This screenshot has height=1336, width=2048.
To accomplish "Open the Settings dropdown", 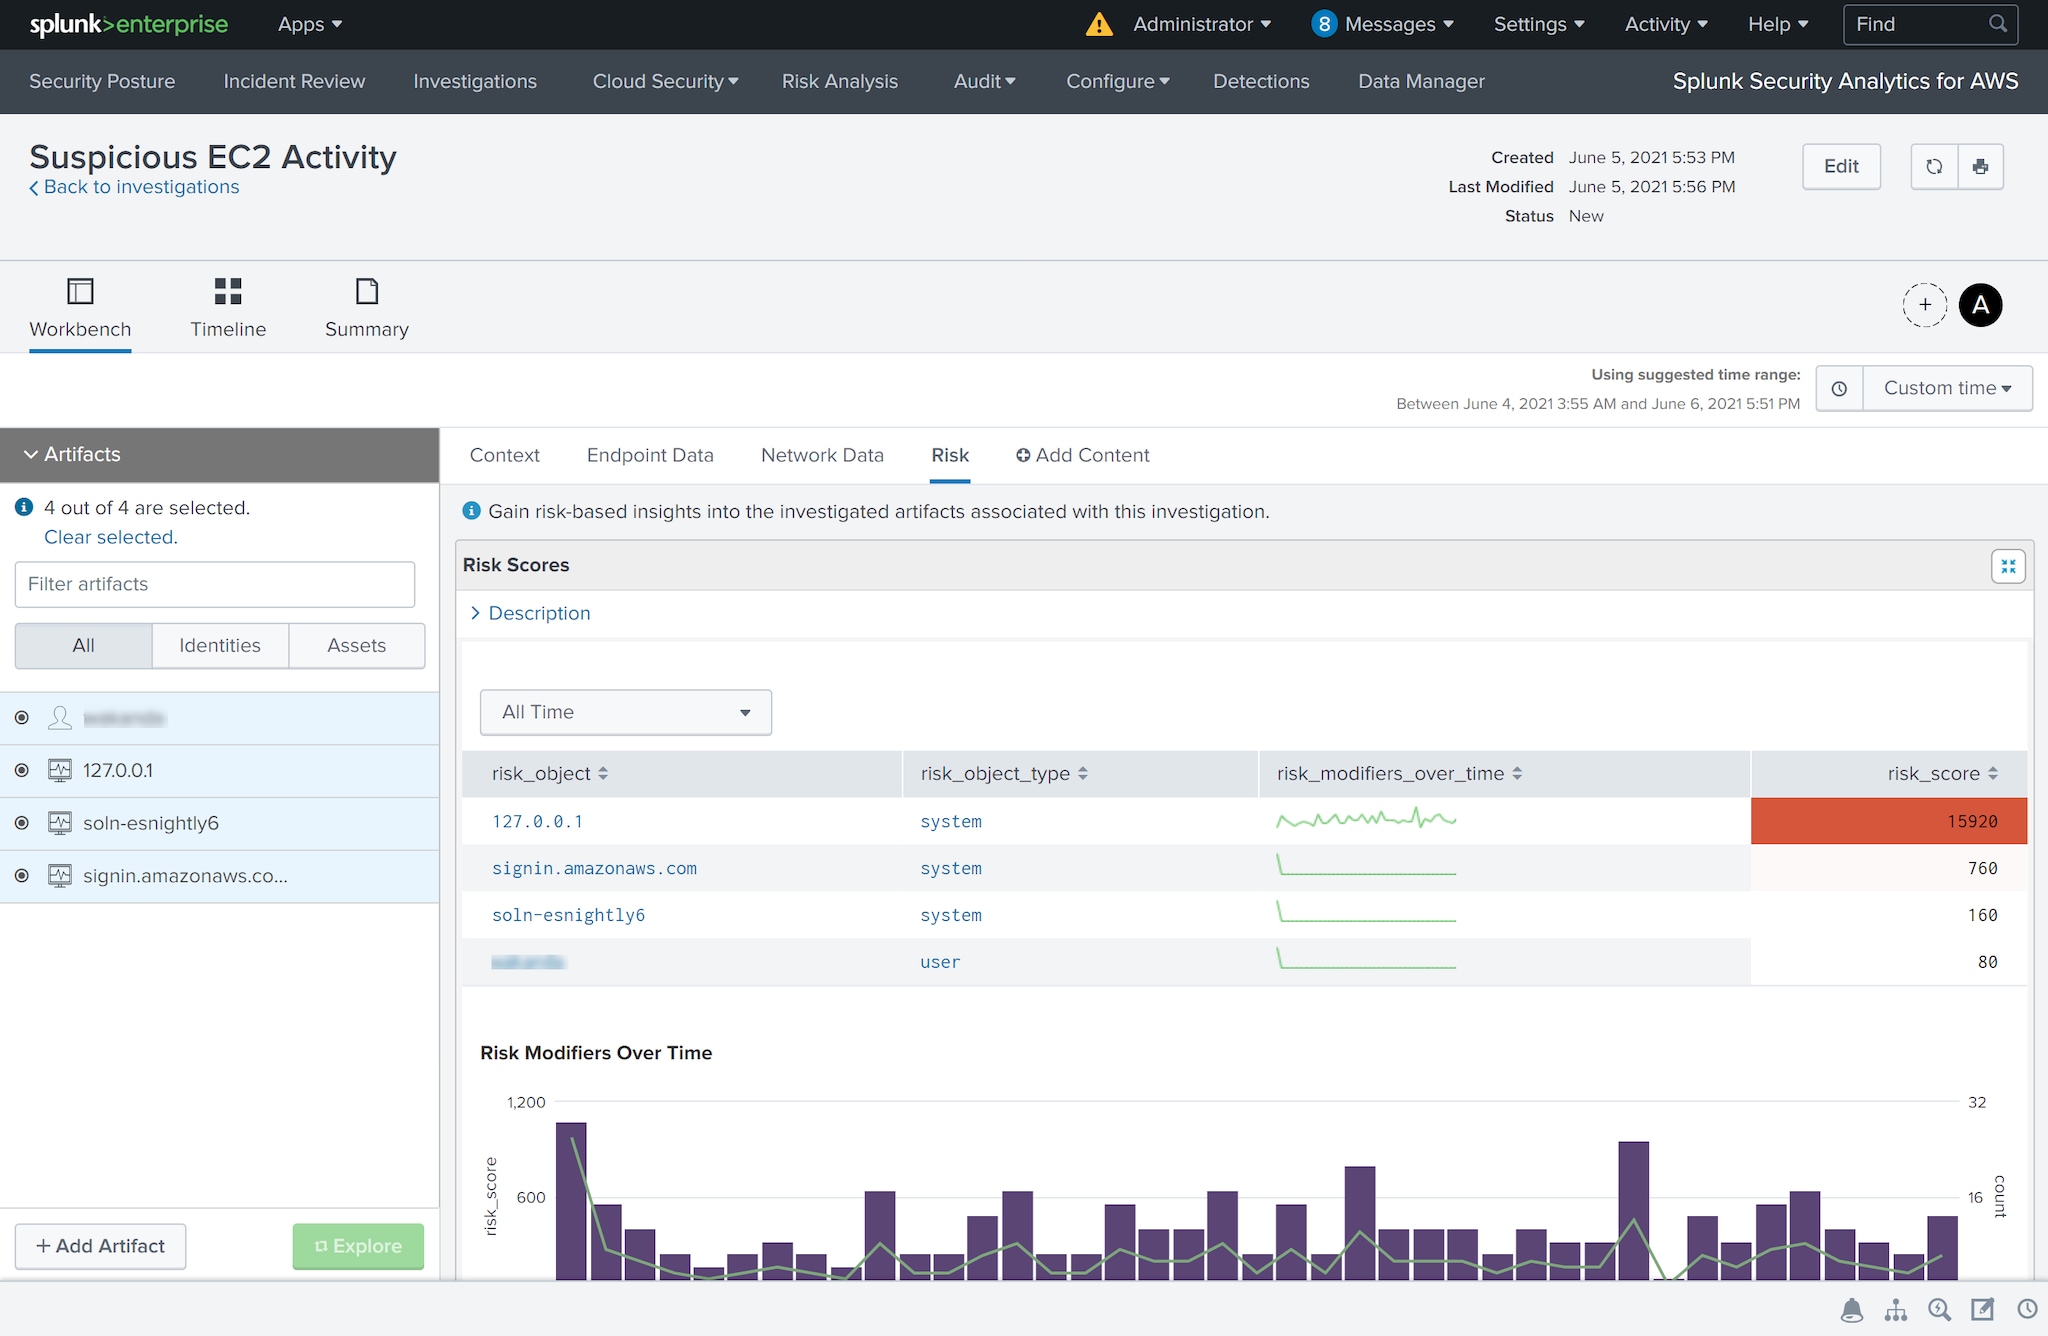I will click(x=1539, y=24).
